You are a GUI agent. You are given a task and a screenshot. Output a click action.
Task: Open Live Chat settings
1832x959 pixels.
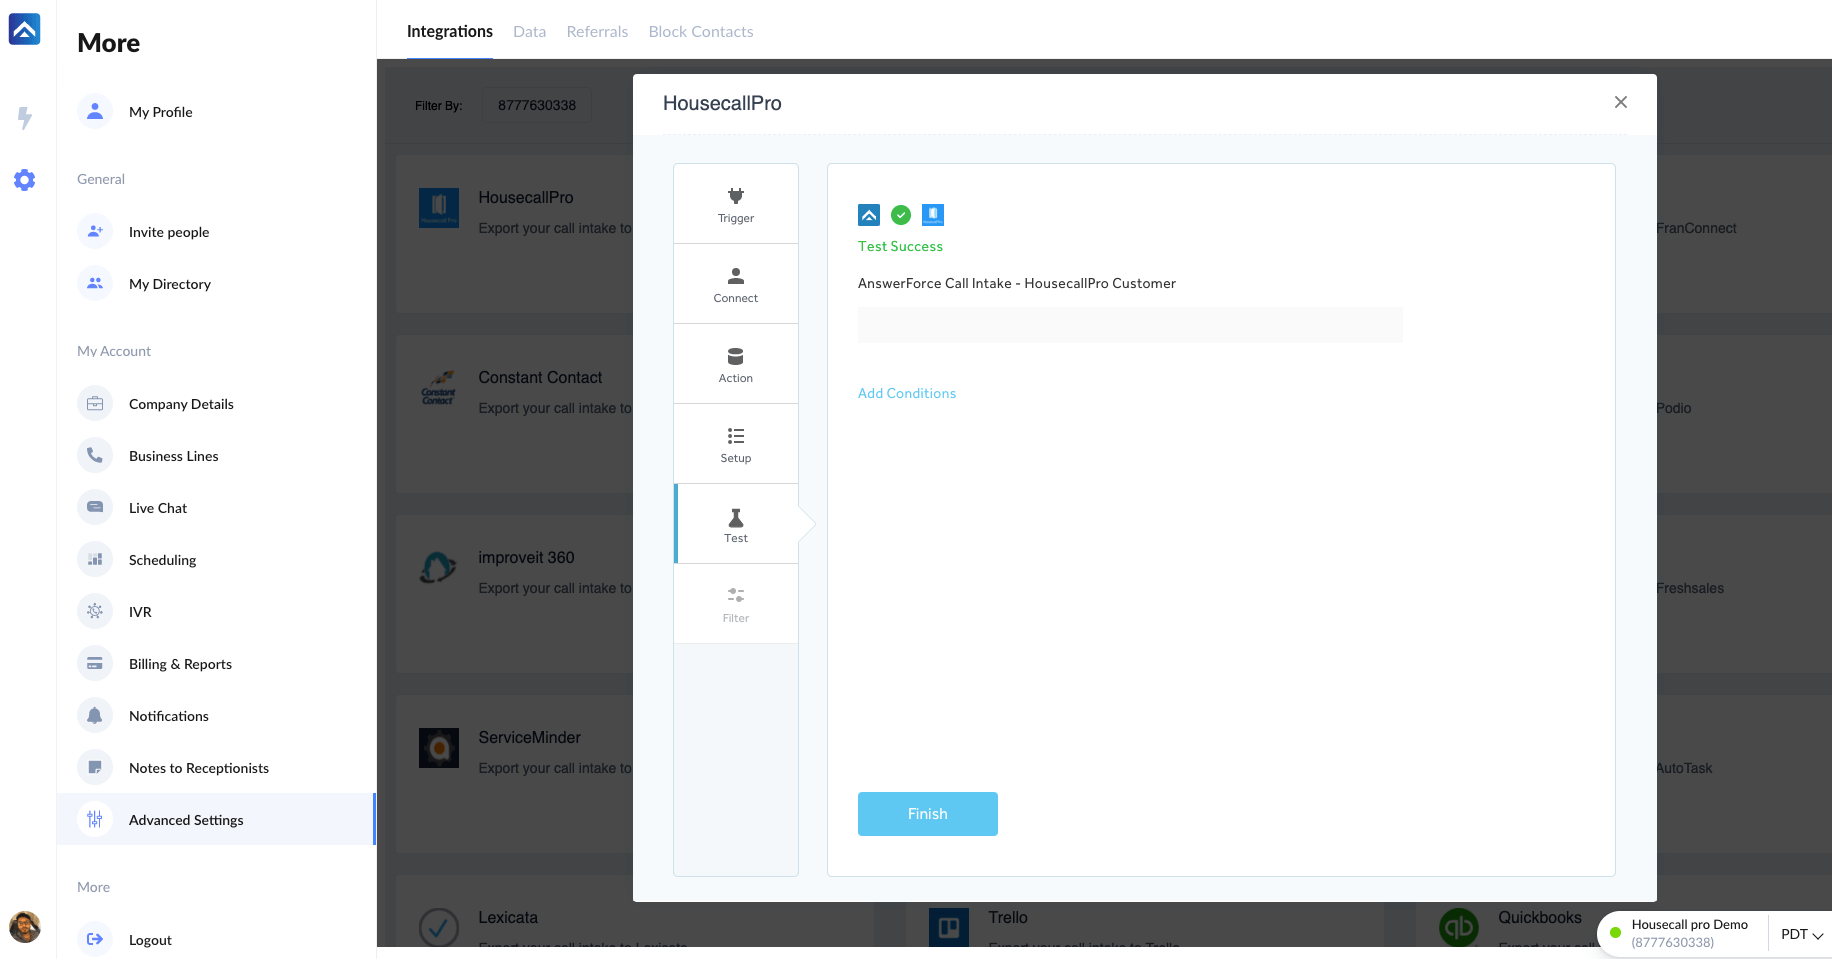tap(158, 508)
